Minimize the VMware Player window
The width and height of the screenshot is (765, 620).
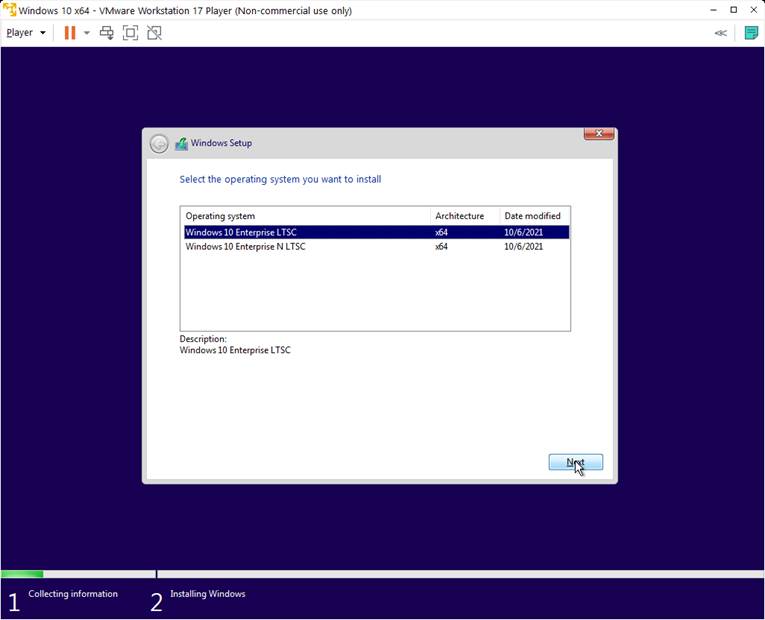712,10
